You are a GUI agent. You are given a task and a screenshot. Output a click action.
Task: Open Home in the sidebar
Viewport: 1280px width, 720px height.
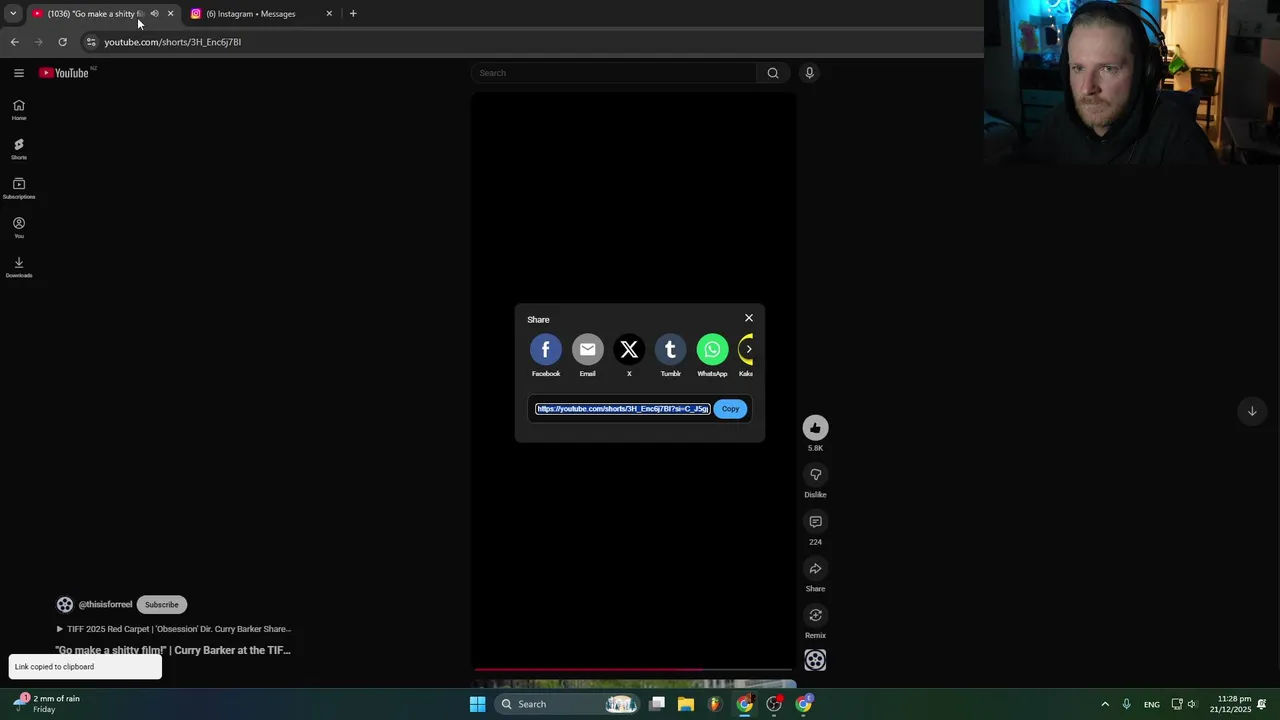click(19, 110)
